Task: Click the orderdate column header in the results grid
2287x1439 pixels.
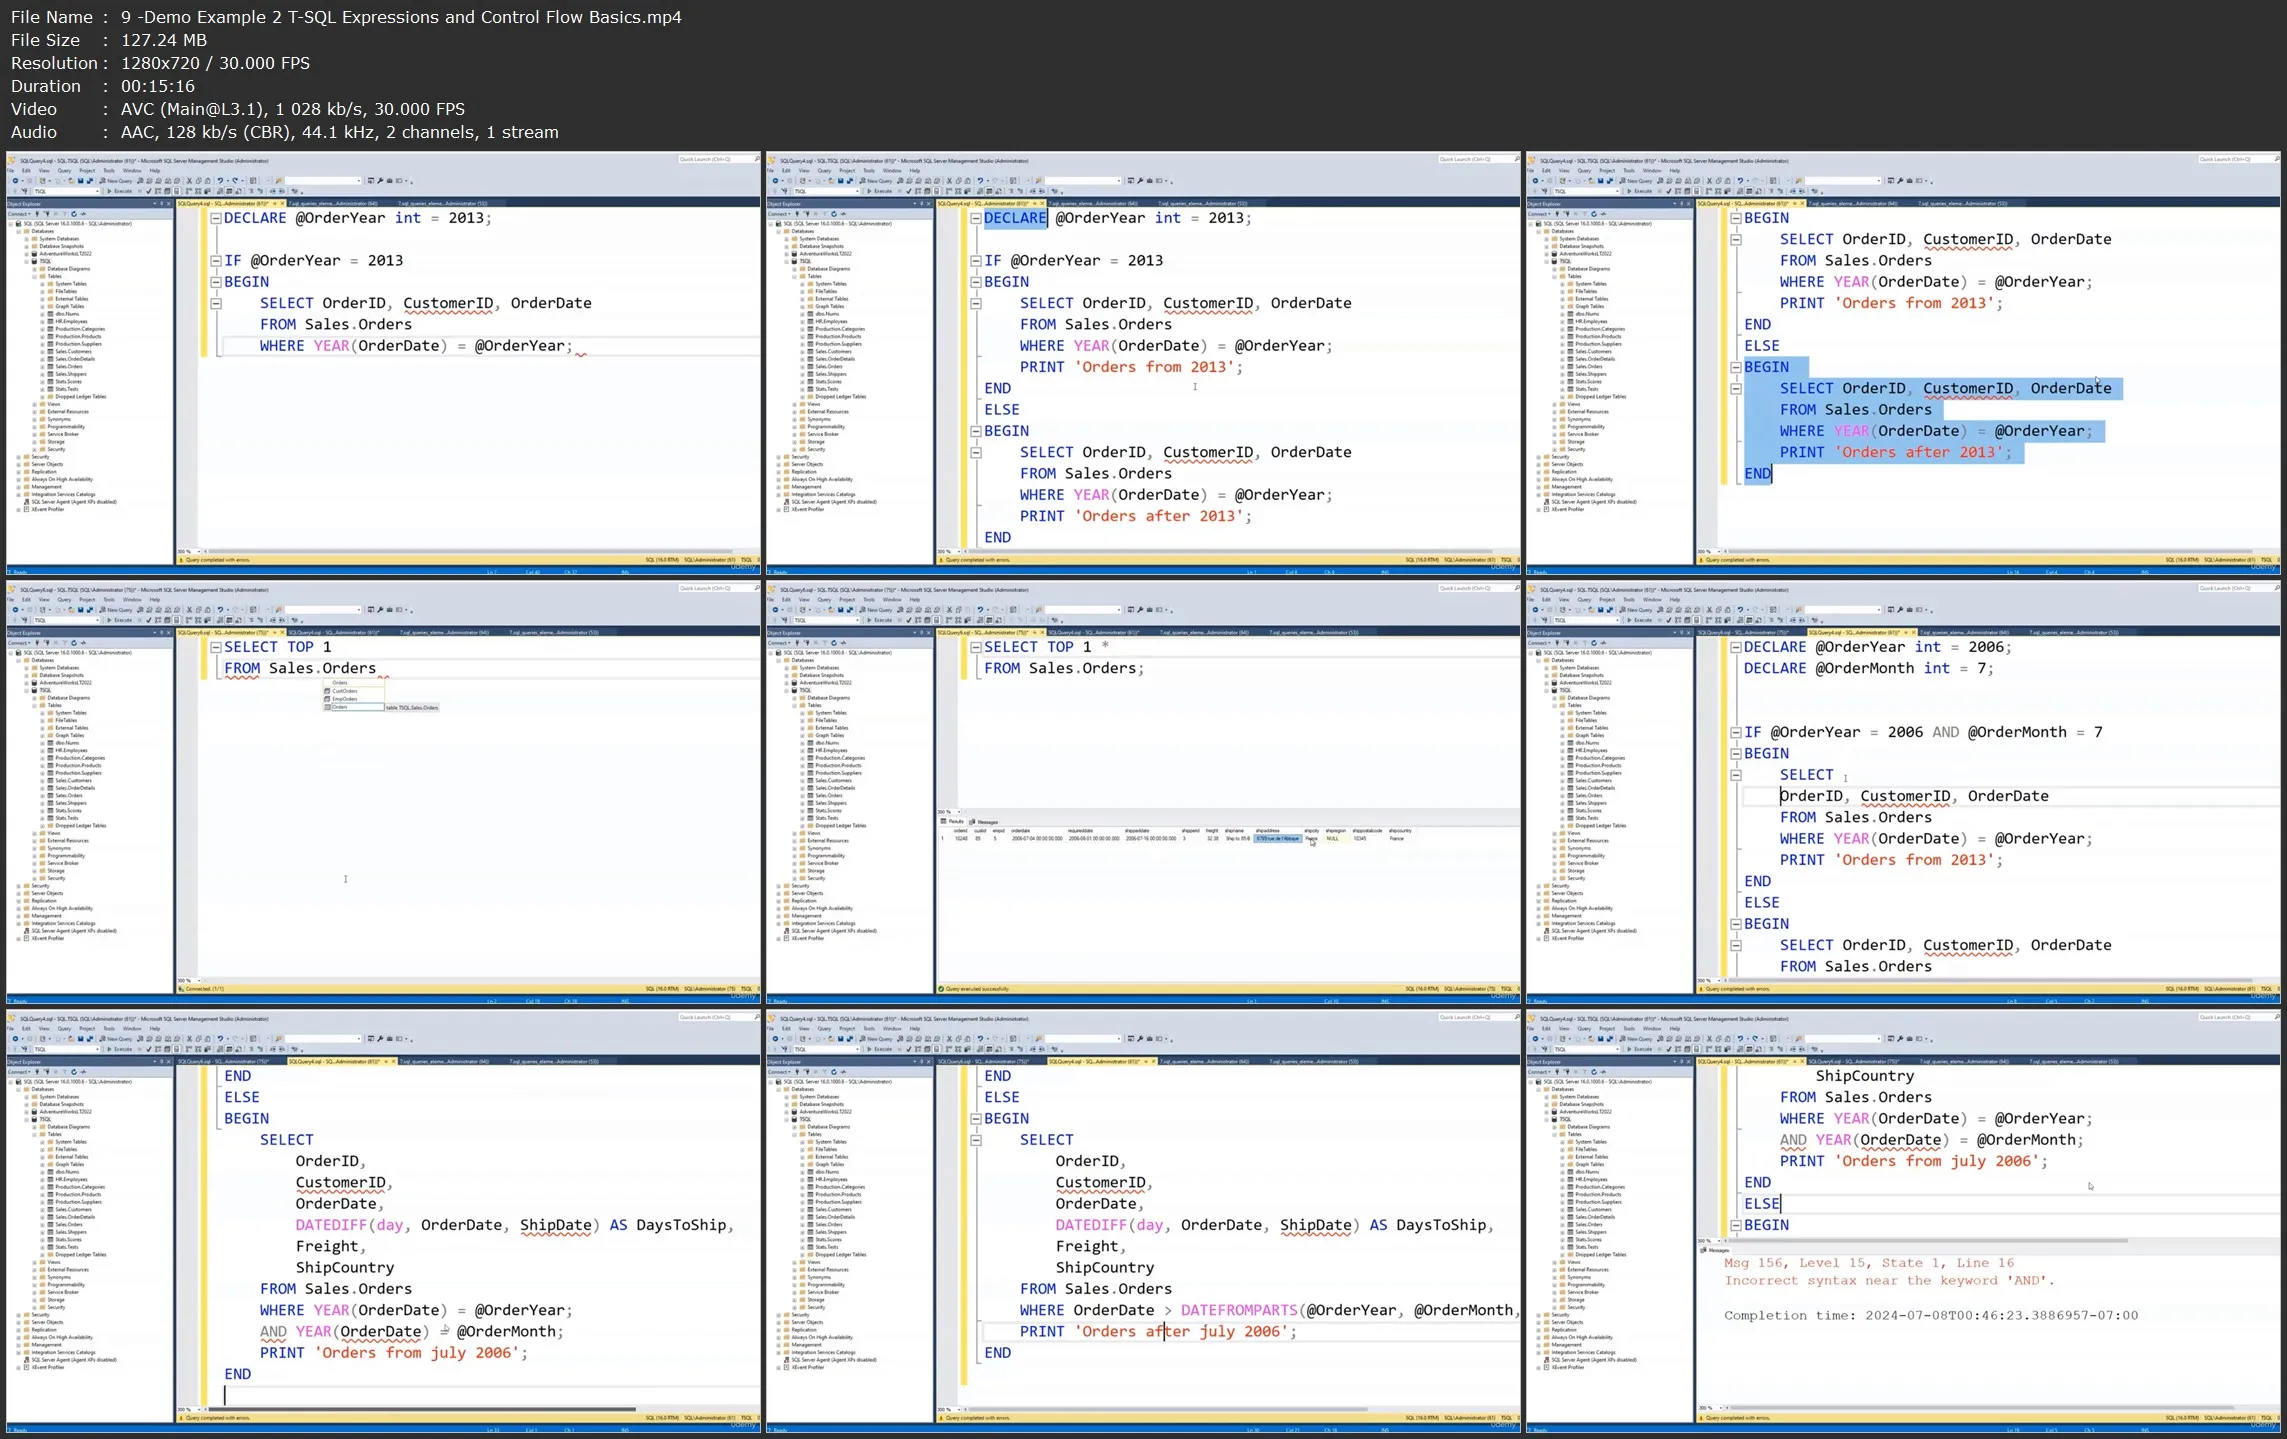Action: coord(1020,831)
